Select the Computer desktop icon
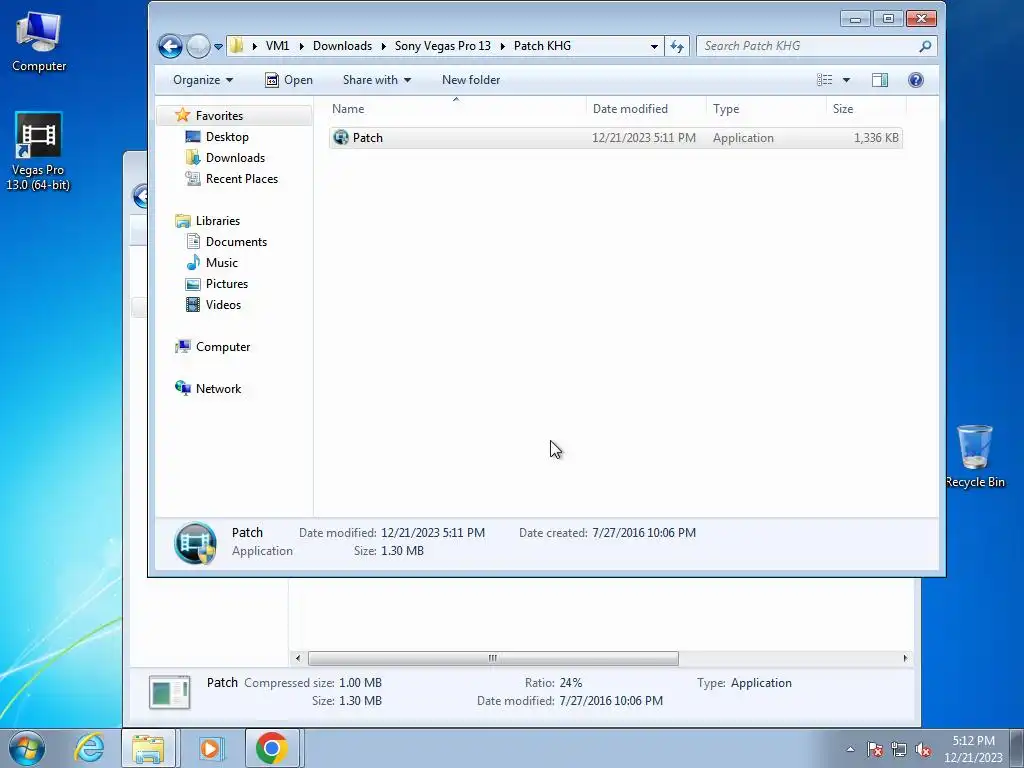The image size is (1024, 768). click(39, 41)
